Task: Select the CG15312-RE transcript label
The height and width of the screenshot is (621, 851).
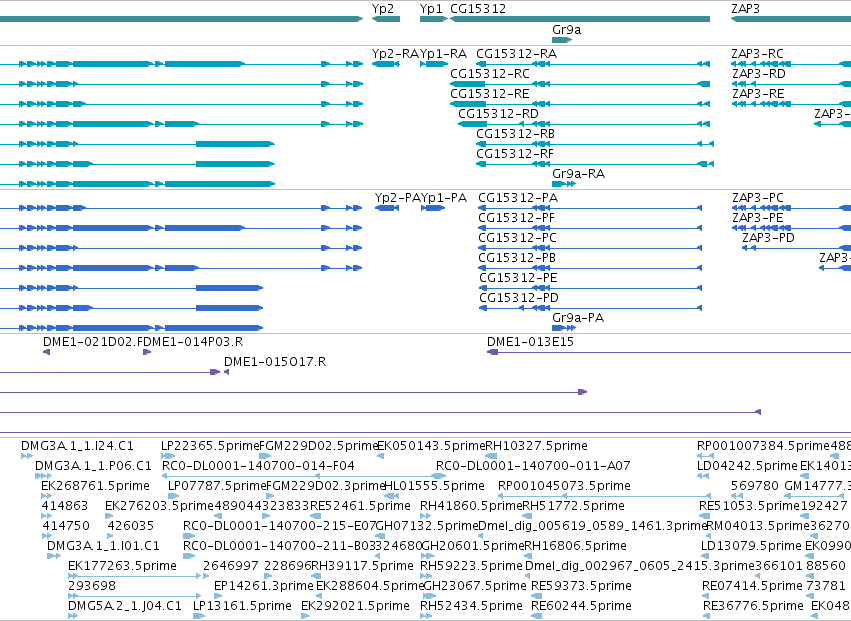Action: pyautogui.click(x=490, y=94)
